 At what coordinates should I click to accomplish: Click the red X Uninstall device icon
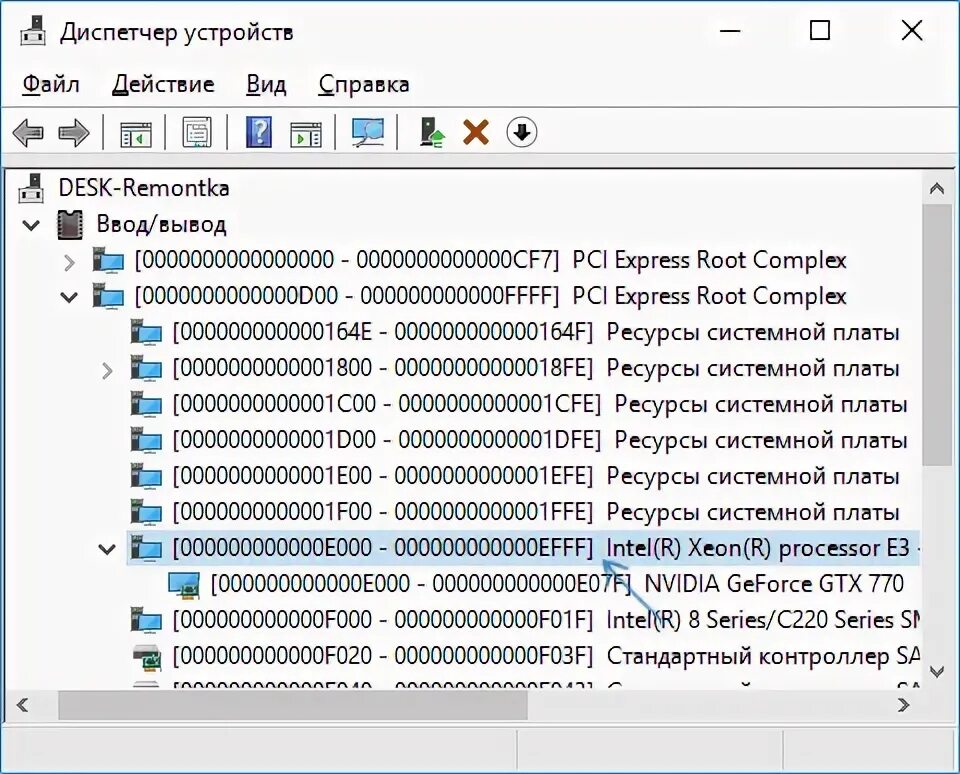point(476,132)
